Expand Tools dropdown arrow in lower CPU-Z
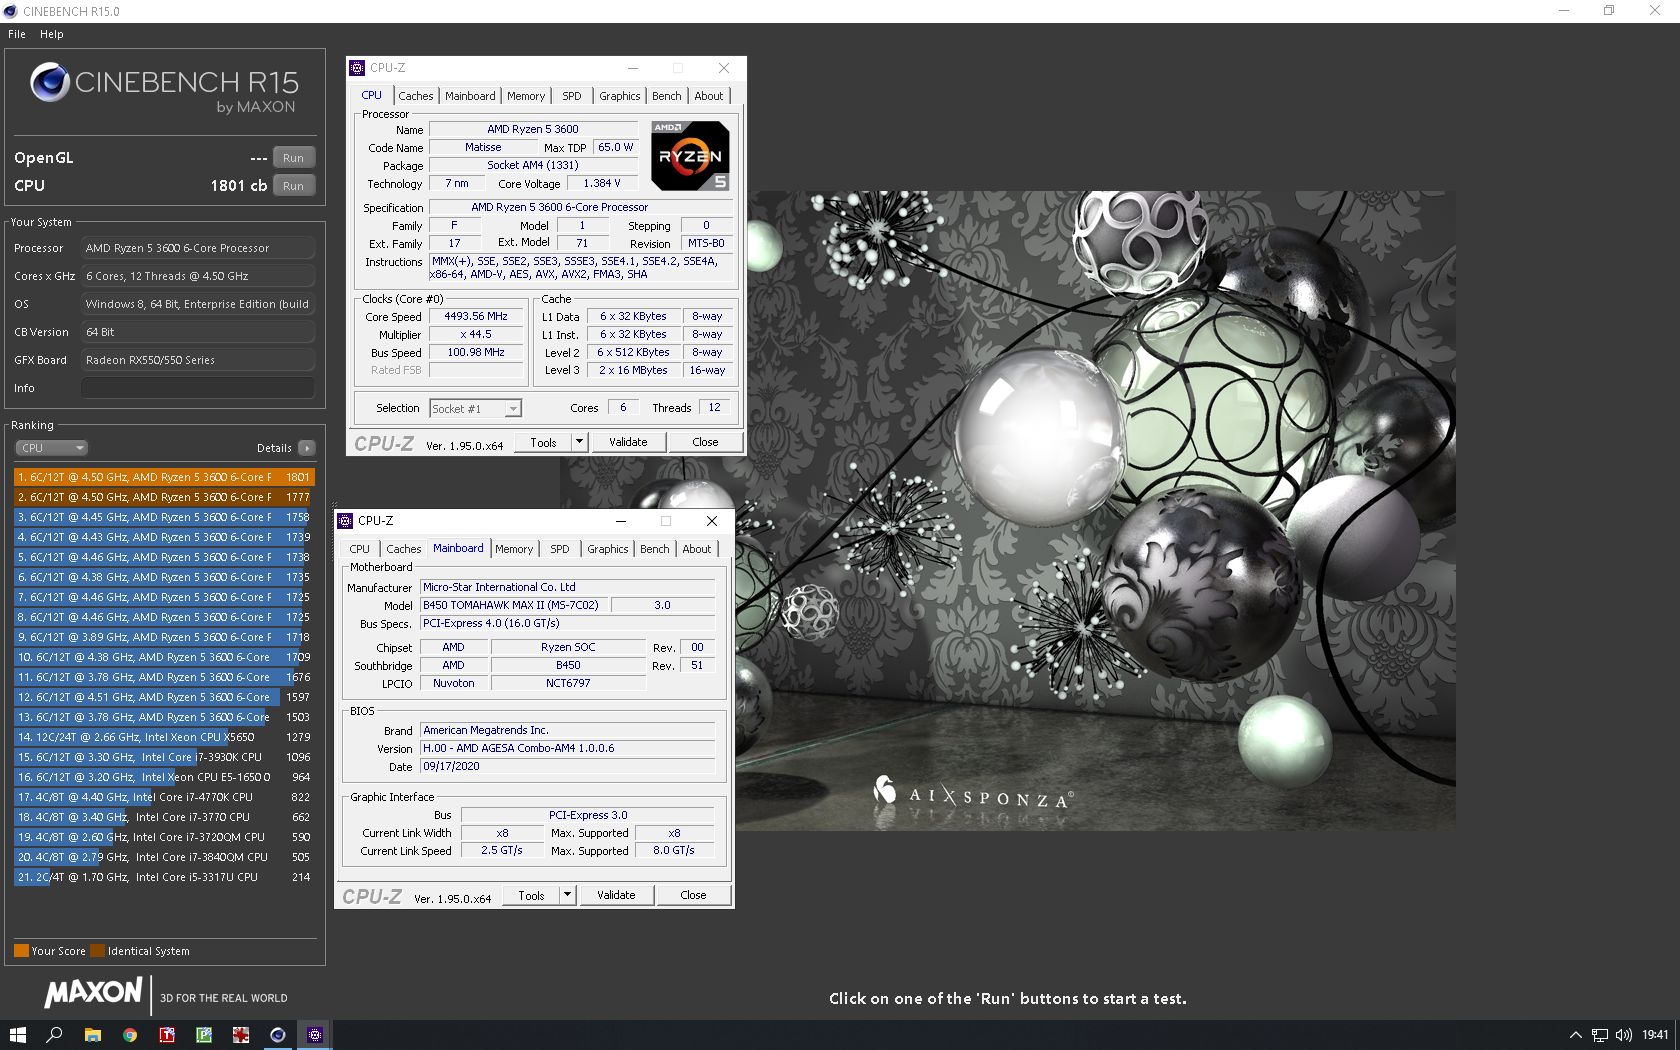Screen dimensions: 1680x1050 pos(567,895)
